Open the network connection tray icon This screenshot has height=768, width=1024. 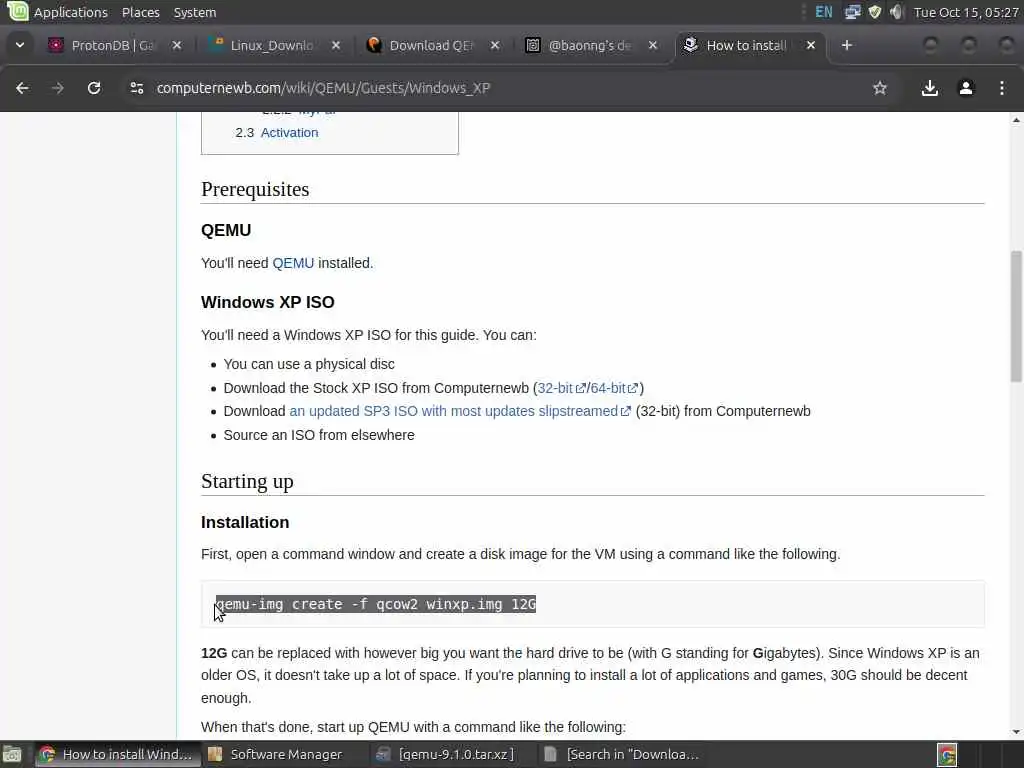coord(852,12)
